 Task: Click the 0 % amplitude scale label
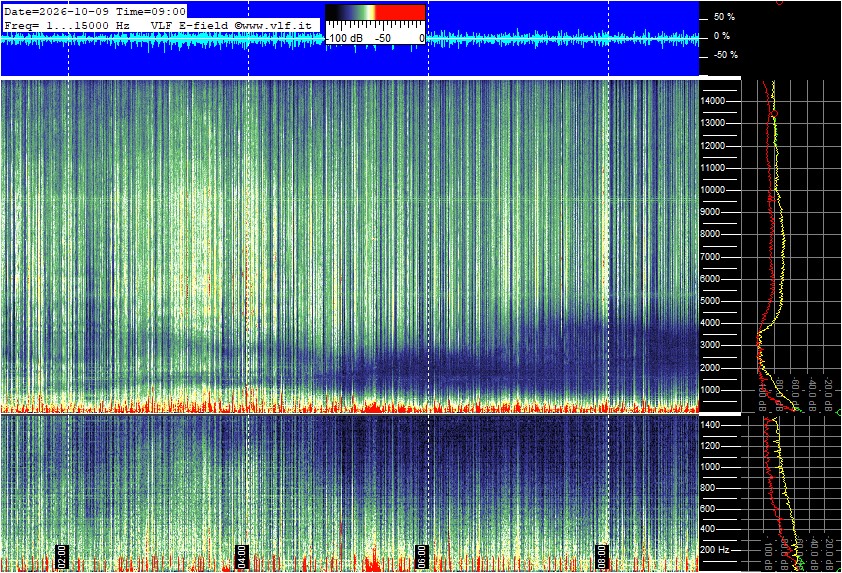722,36
